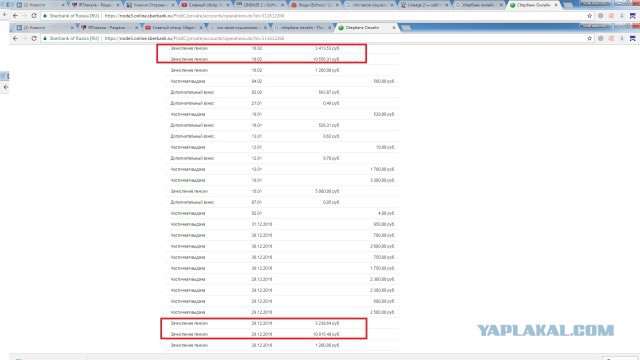Switch to Люди (Ethics) tab in upper window

tap(316, 5)
